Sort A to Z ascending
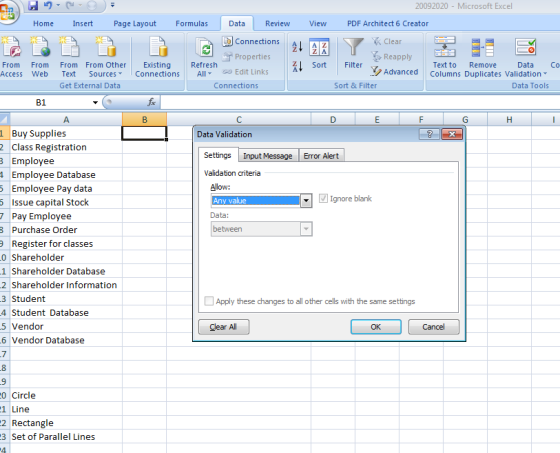The width and height of the screenshot is (560, 453). [x=297, y=46]
